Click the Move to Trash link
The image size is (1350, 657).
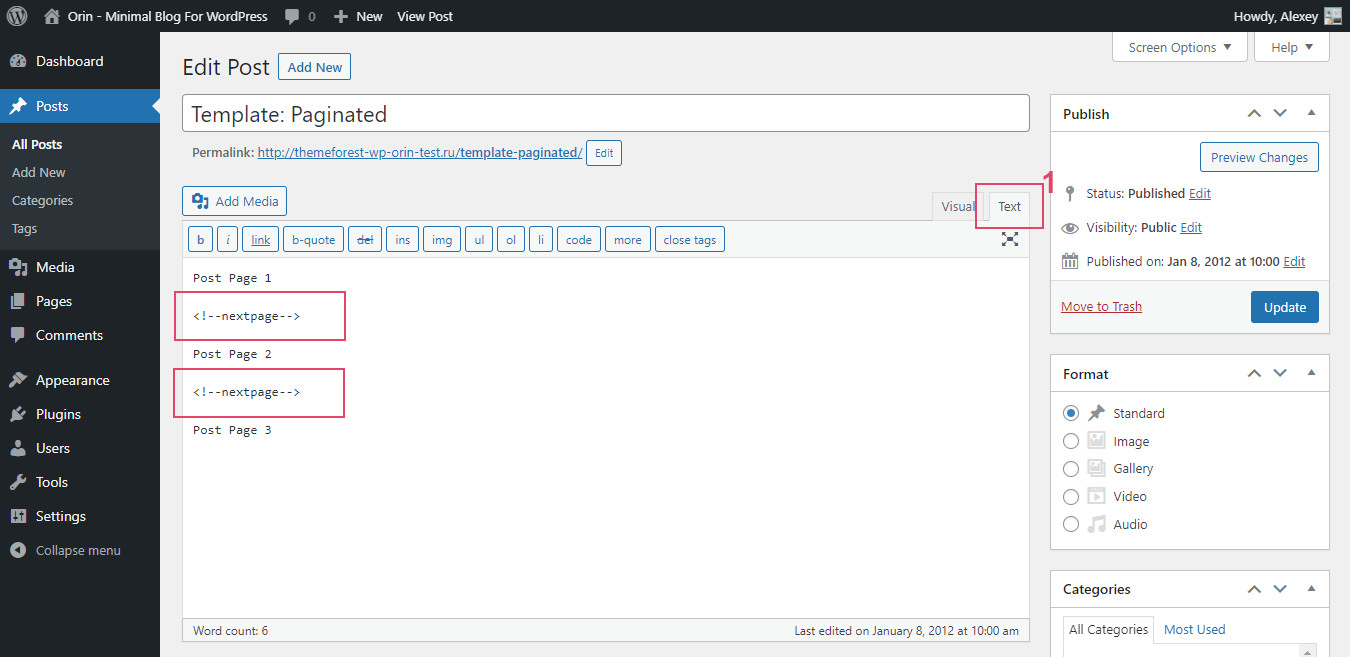point(1101,306)
